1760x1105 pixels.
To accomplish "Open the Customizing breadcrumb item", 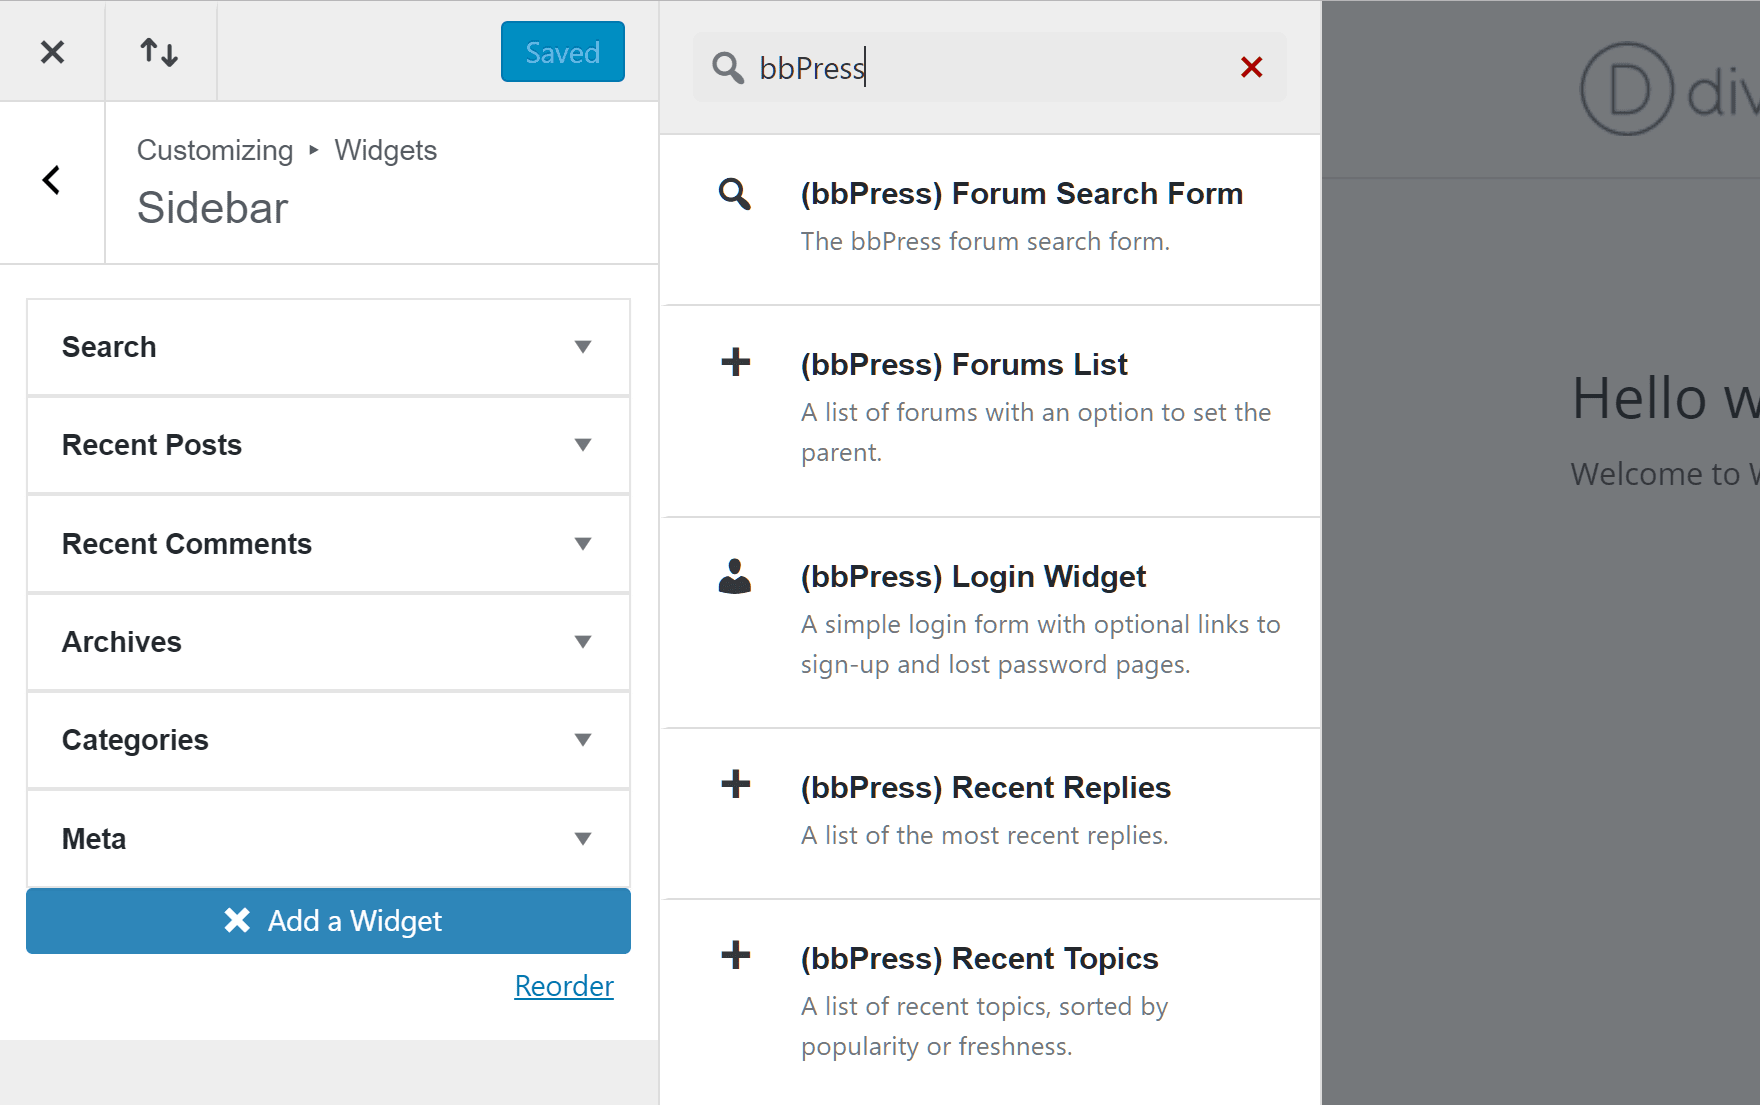I will pyautogui.click(x=214, y=150).
